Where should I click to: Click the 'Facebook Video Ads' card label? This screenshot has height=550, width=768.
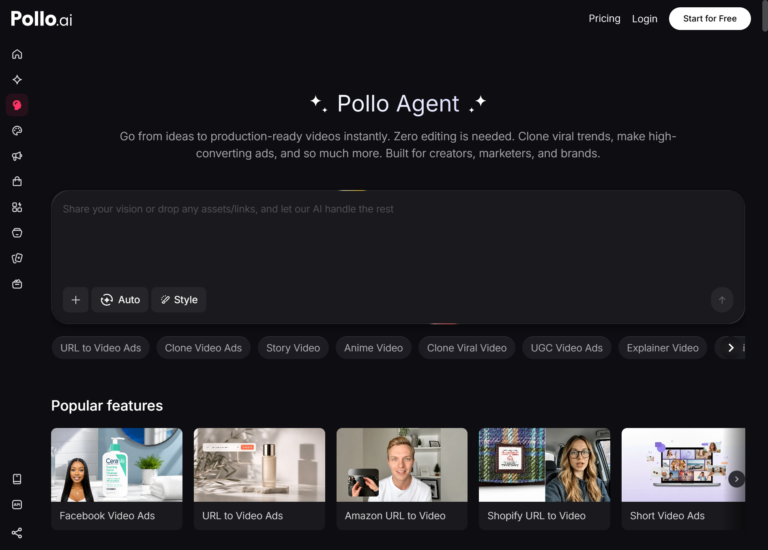(107, 516)
